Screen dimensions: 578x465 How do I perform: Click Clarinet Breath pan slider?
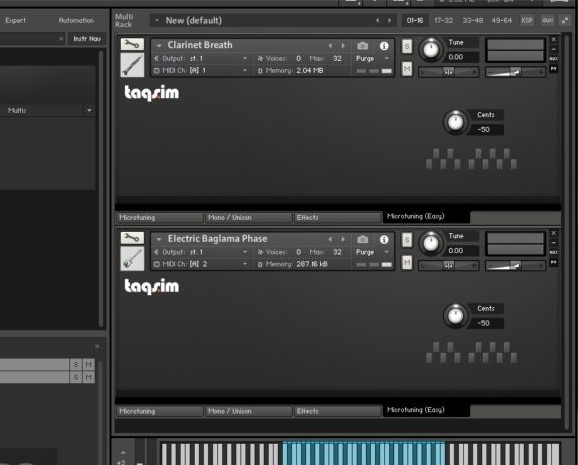pos(449,72)
